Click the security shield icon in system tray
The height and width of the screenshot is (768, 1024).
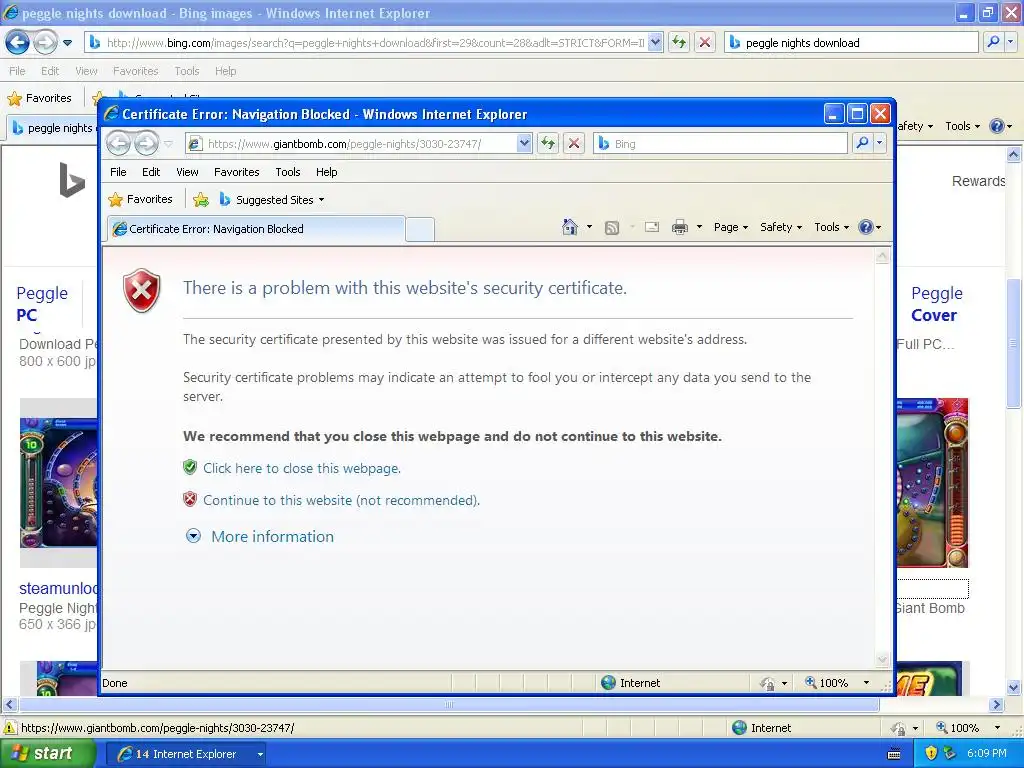931,753
